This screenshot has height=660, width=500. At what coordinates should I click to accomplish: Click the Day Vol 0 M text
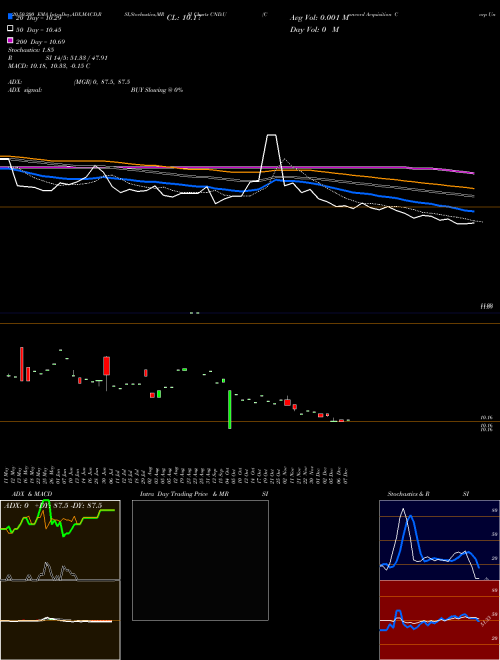coord(315,29)
